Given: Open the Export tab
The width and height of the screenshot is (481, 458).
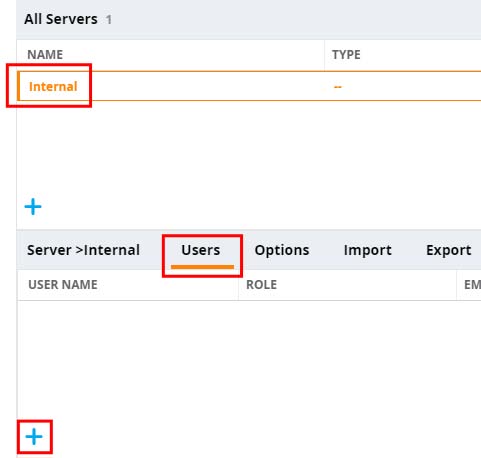Looking at the screenshot, I should [x=448, y=250].
